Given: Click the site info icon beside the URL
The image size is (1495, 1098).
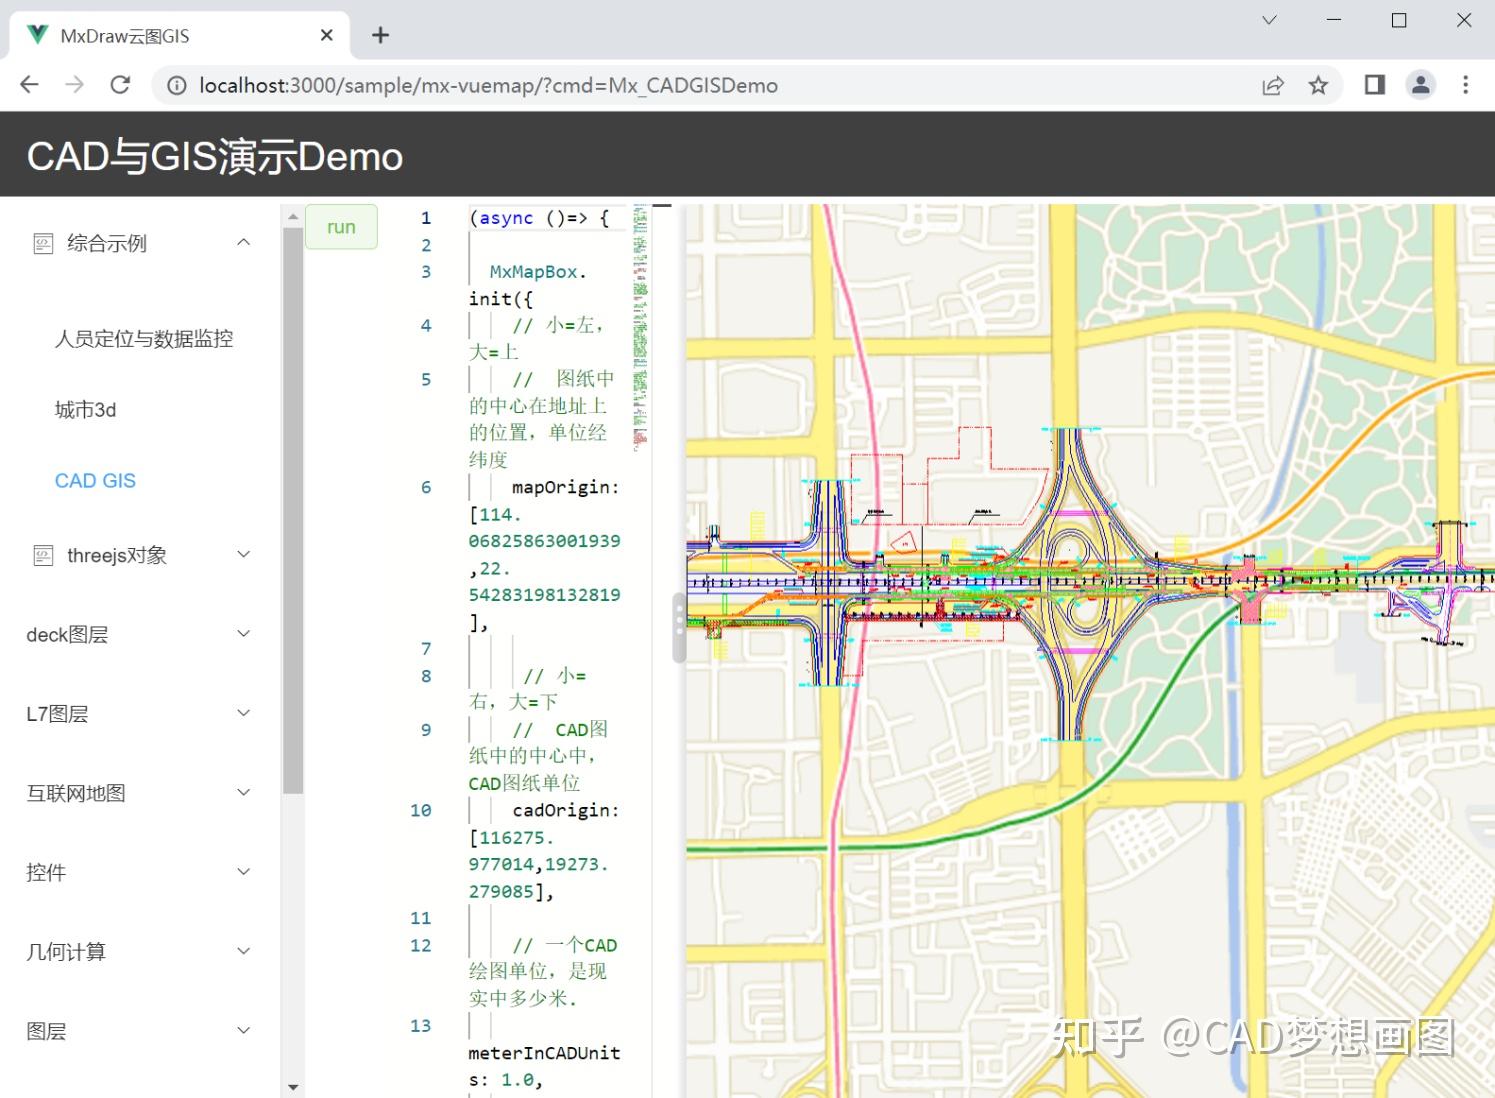Looking at the screenshot, I should 175,85.
